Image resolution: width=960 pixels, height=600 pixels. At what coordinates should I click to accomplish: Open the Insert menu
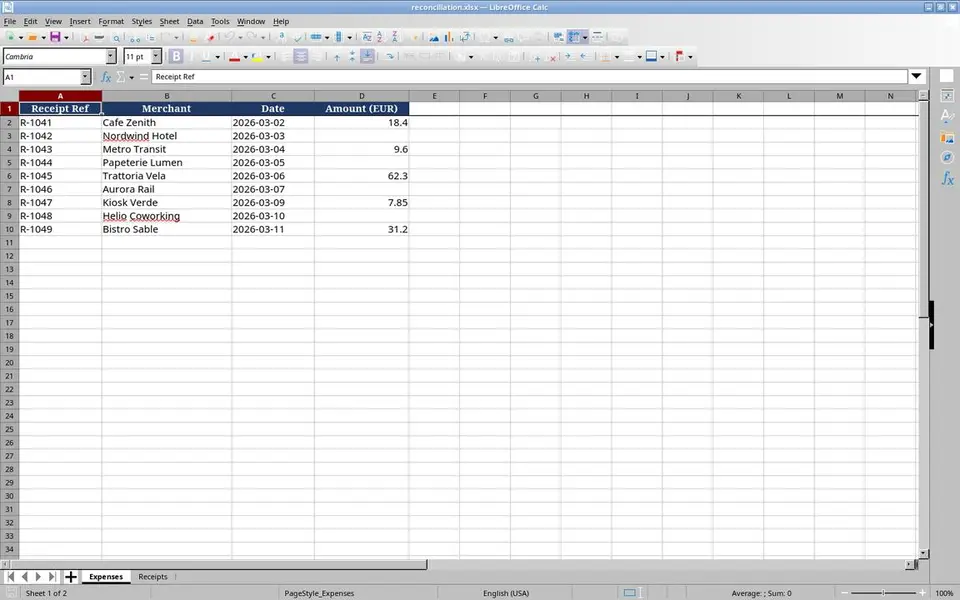[x=80, y=21]
